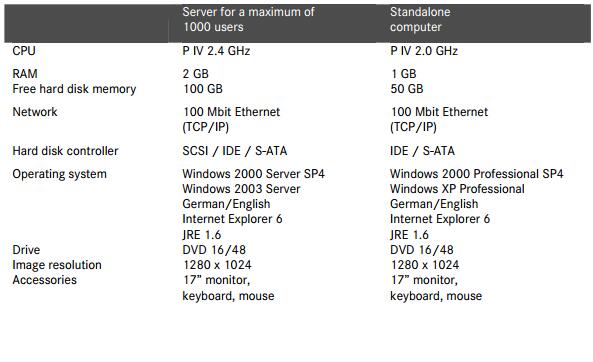Click the Drive row label

tap(26, 250)
